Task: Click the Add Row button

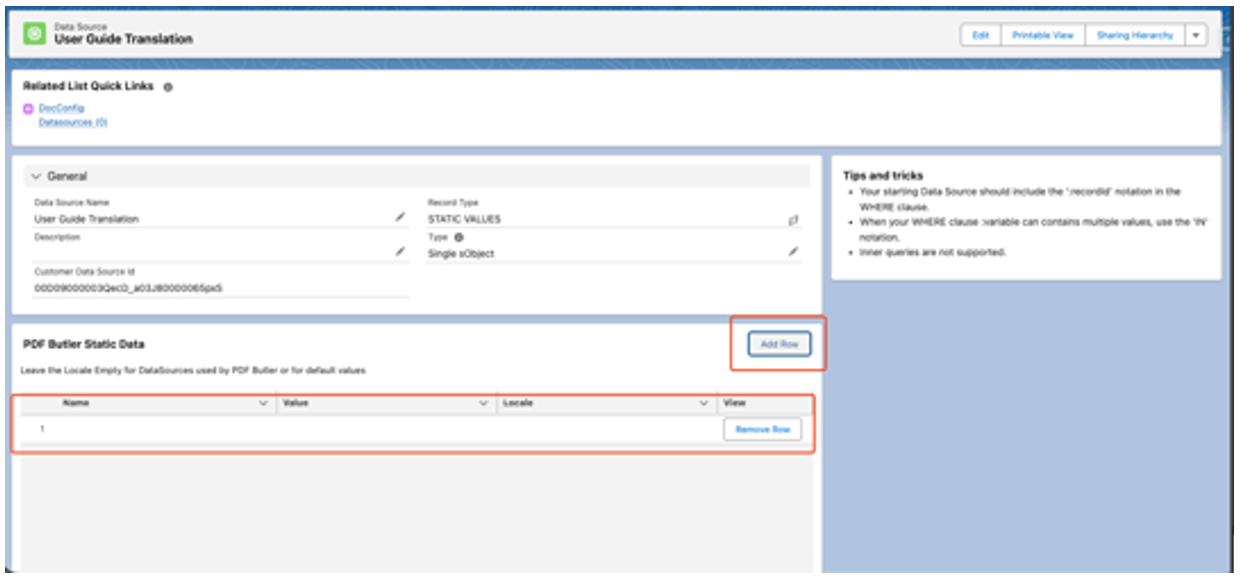Action: tap(779, 344)
